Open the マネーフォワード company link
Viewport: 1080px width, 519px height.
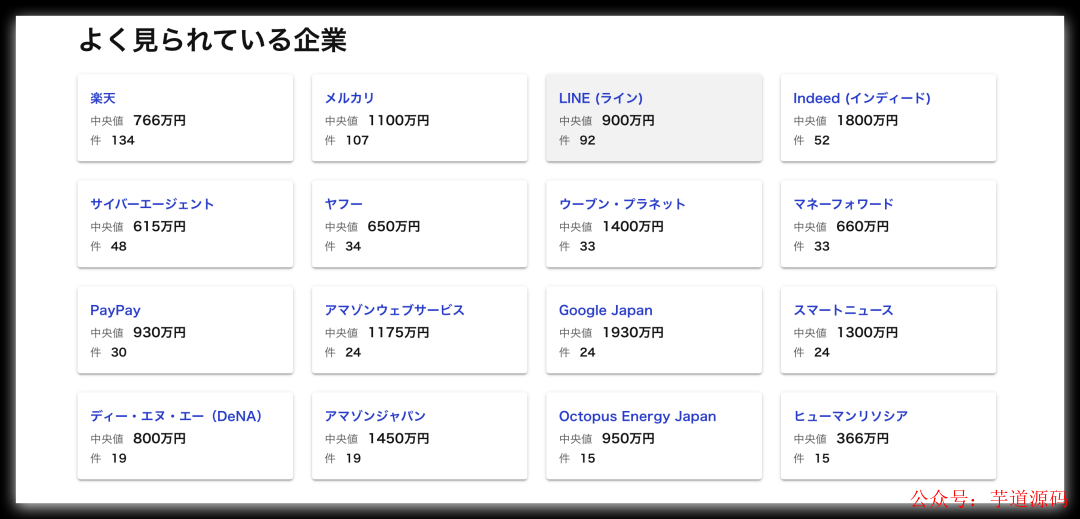click(x=843, y=204)
